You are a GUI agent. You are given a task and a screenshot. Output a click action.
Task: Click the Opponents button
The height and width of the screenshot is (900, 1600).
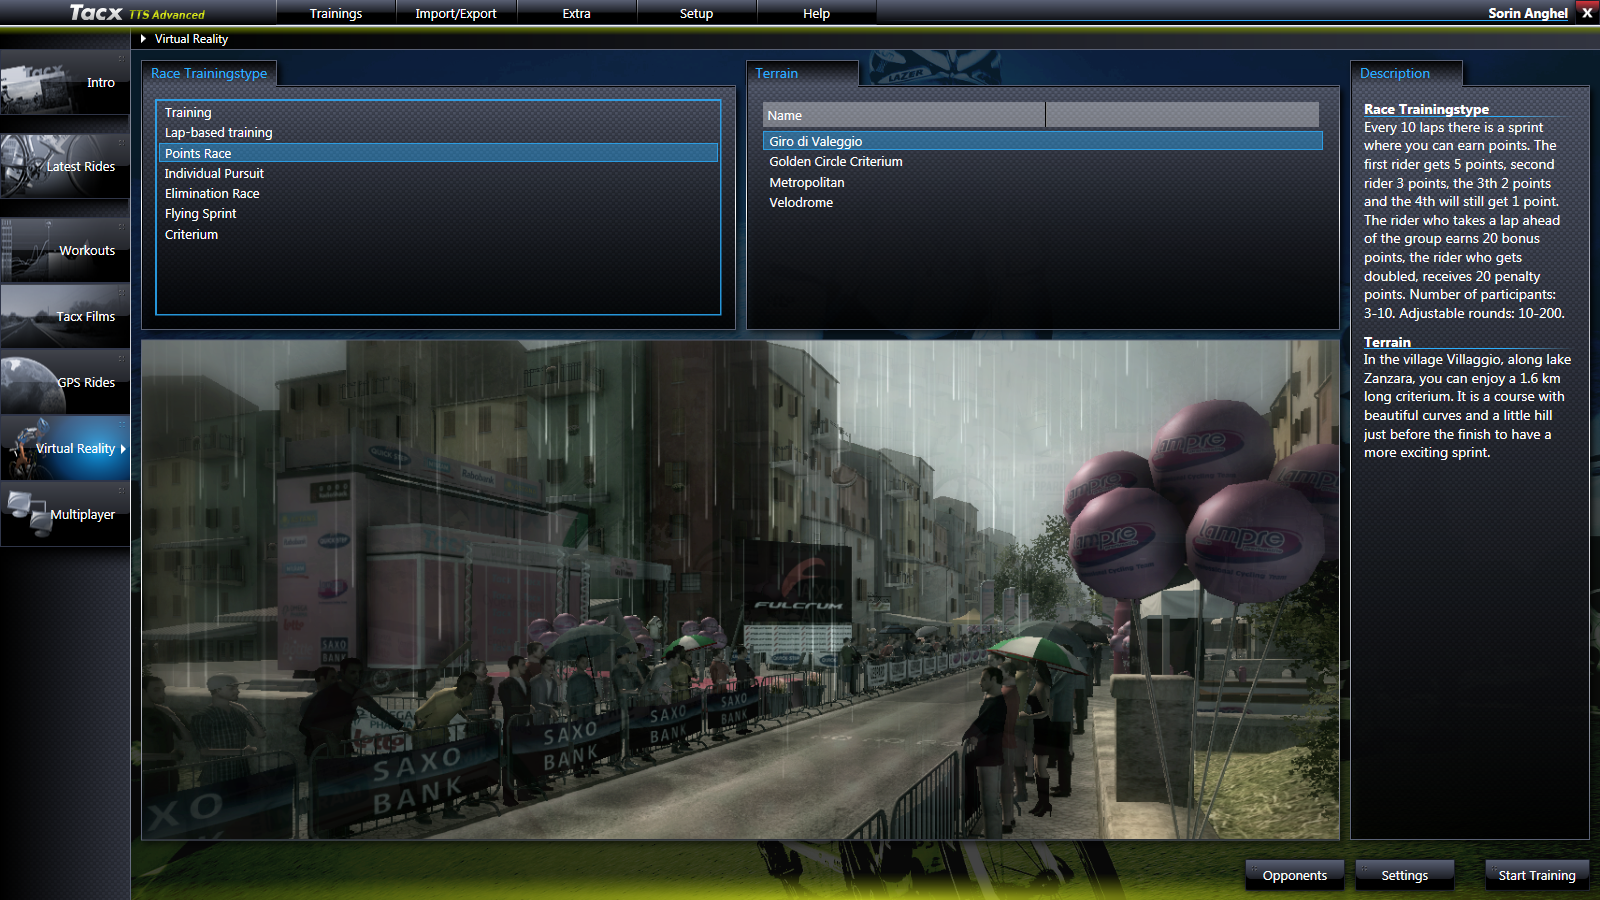click(x=1295, y=875)
